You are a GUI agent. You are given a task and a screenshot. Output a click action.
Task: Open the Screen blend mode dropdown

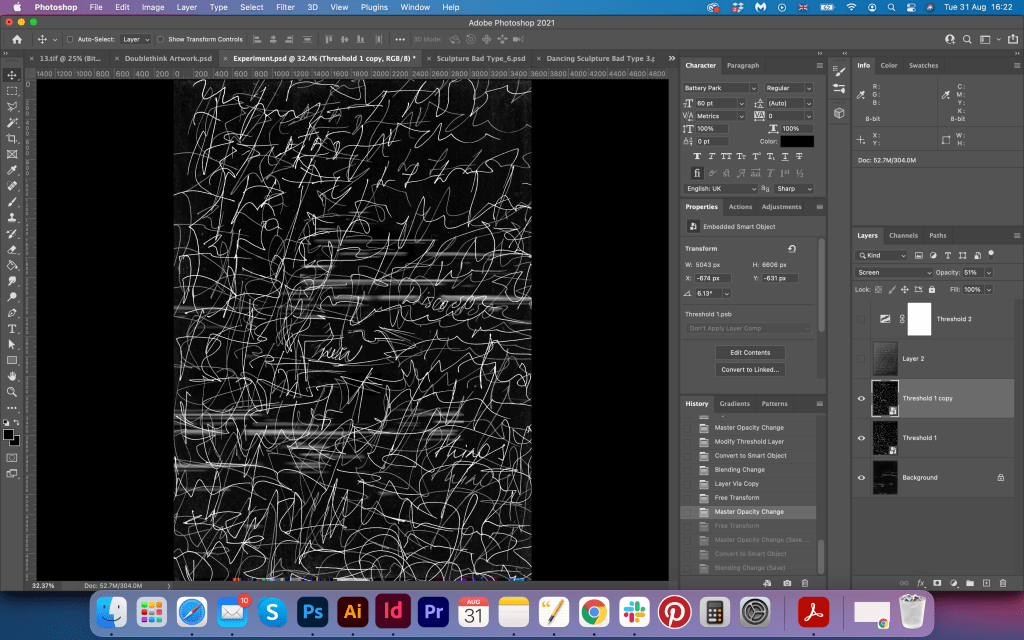(893, 272)
